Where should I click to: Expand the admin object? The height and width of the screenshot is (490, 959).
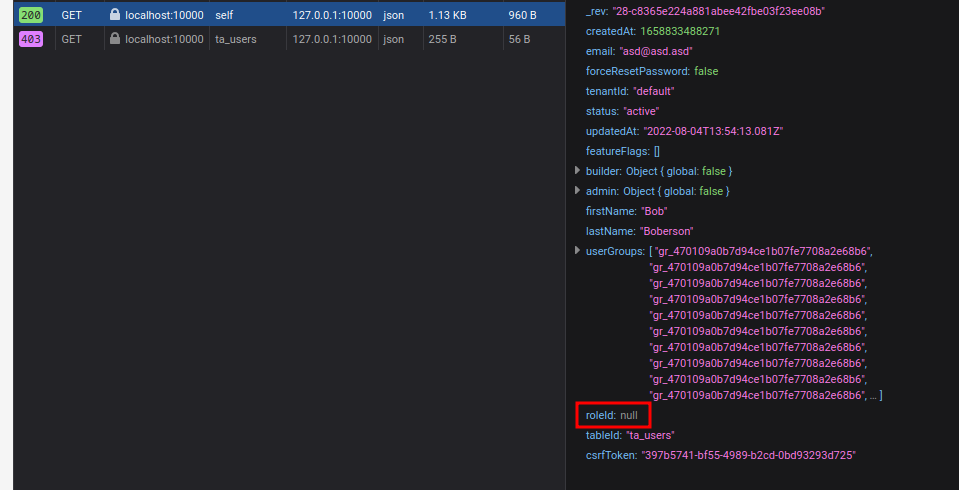click(577, 191)
